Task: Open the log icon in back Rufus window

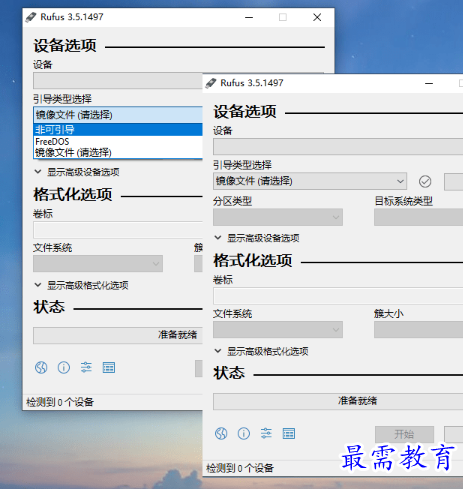Action: coord(109,367)
